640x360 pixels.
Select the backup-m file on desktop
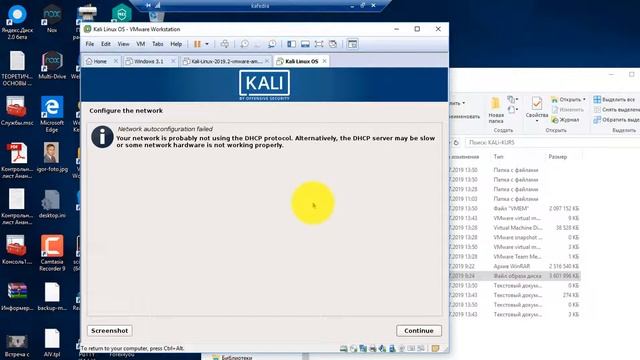[52, 297]
